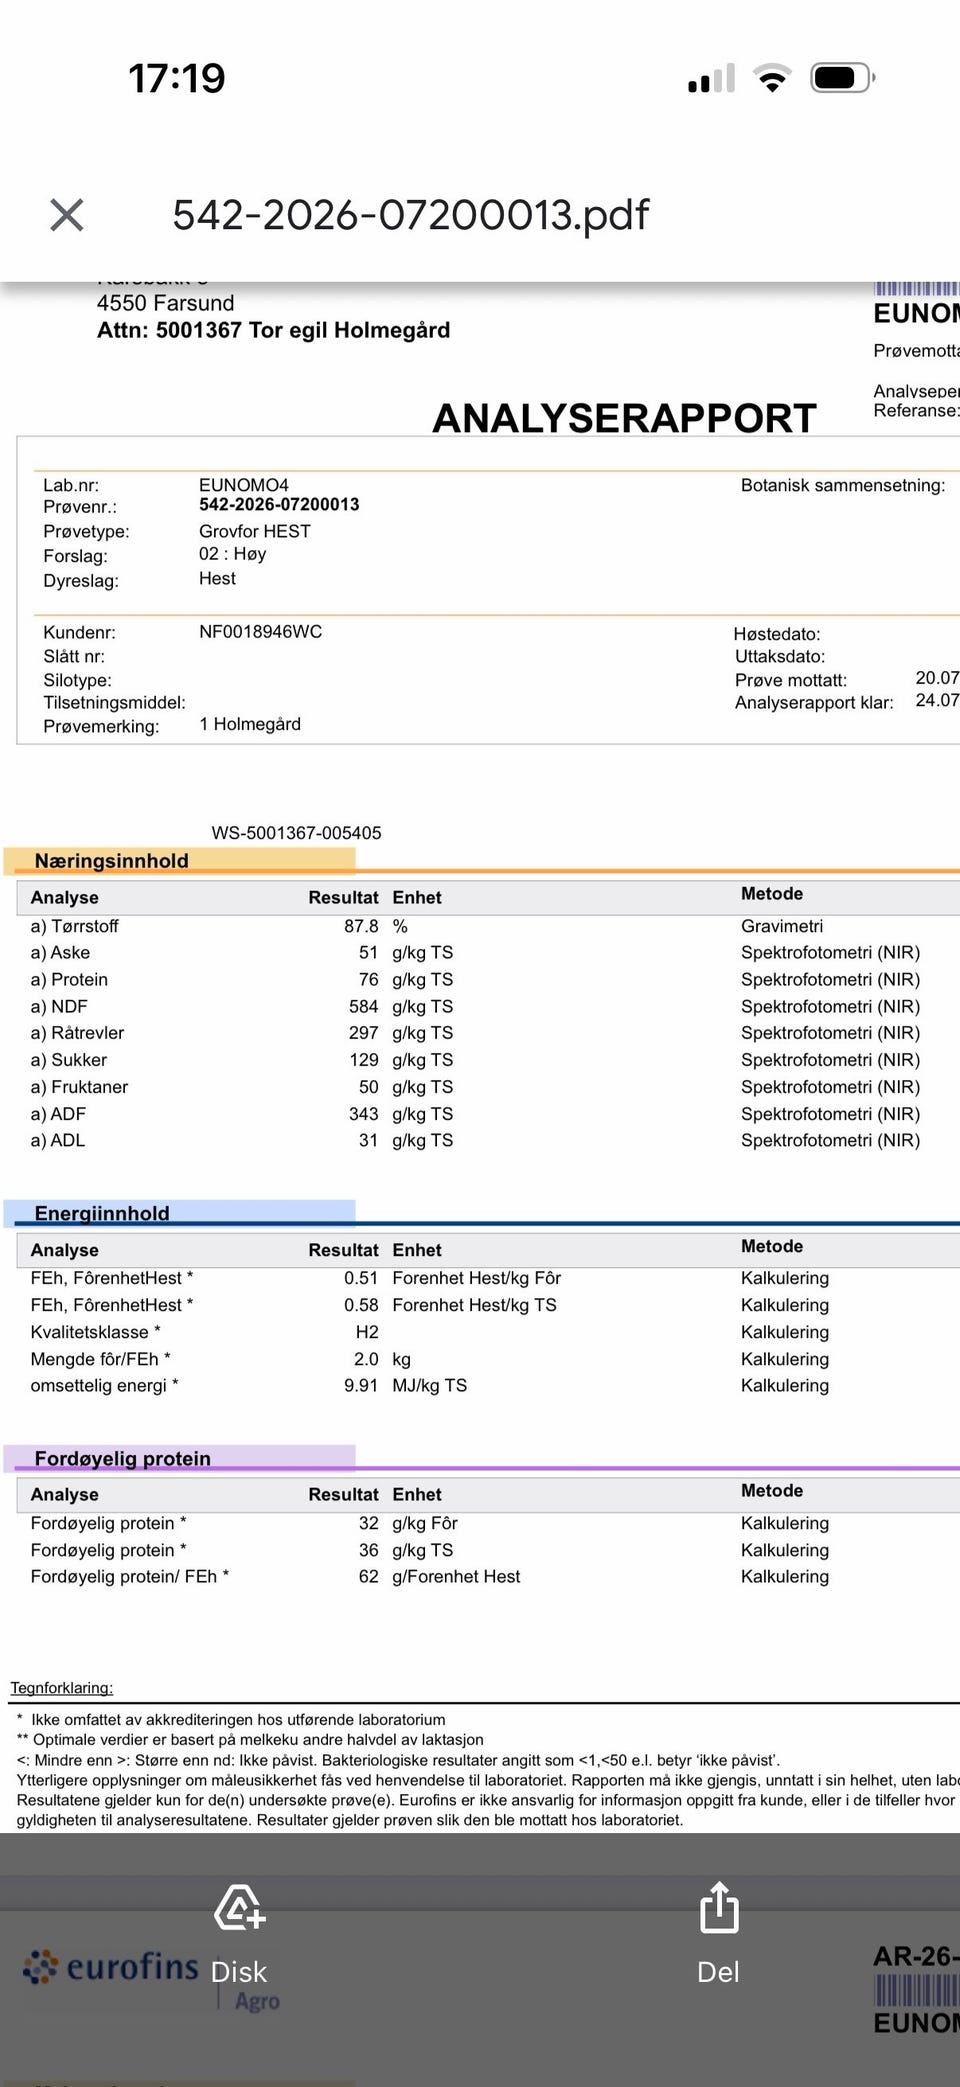Select the MJ/kg TS unit text
960x2087 pixels.
(x=430, y=1385)
